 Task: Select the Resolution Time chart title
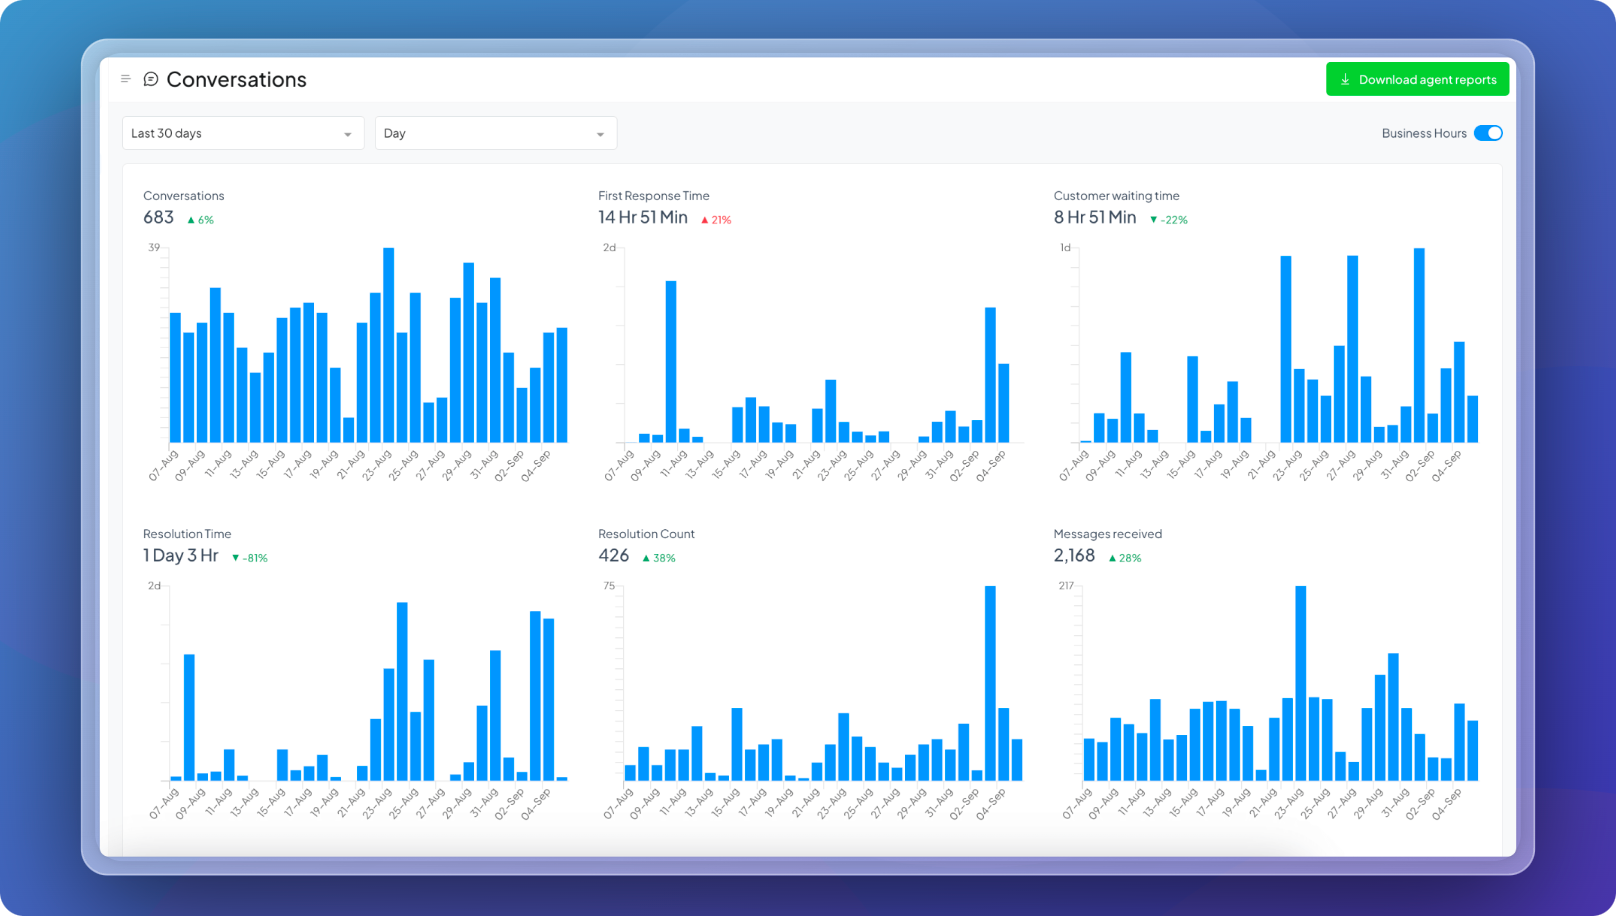tap(187, 534)
